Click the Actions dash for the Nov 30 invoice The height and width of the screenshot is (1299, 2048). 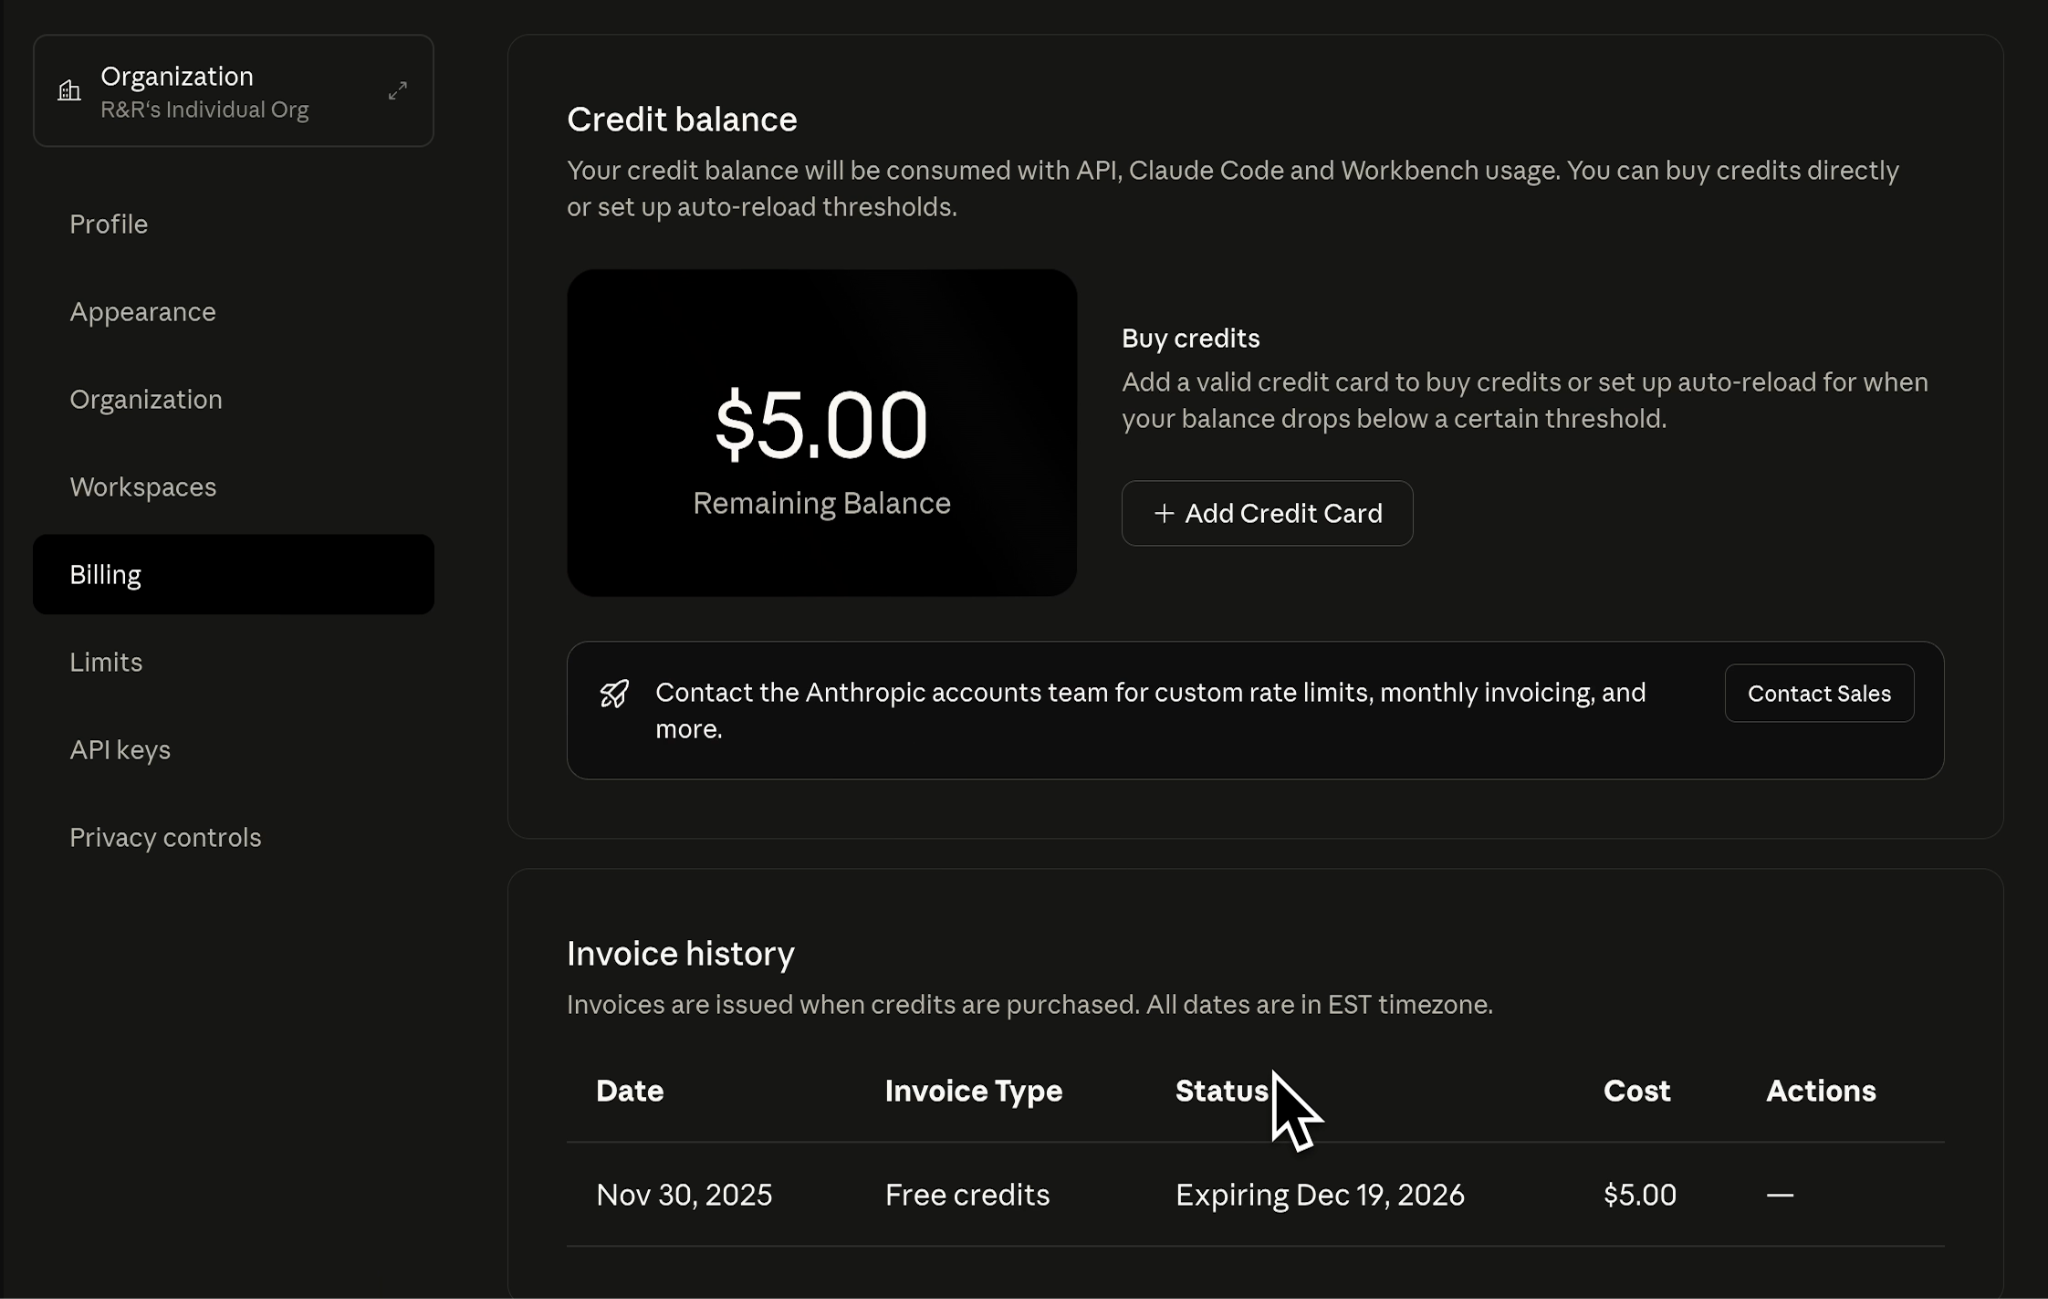click(x=1779, y=1194)
